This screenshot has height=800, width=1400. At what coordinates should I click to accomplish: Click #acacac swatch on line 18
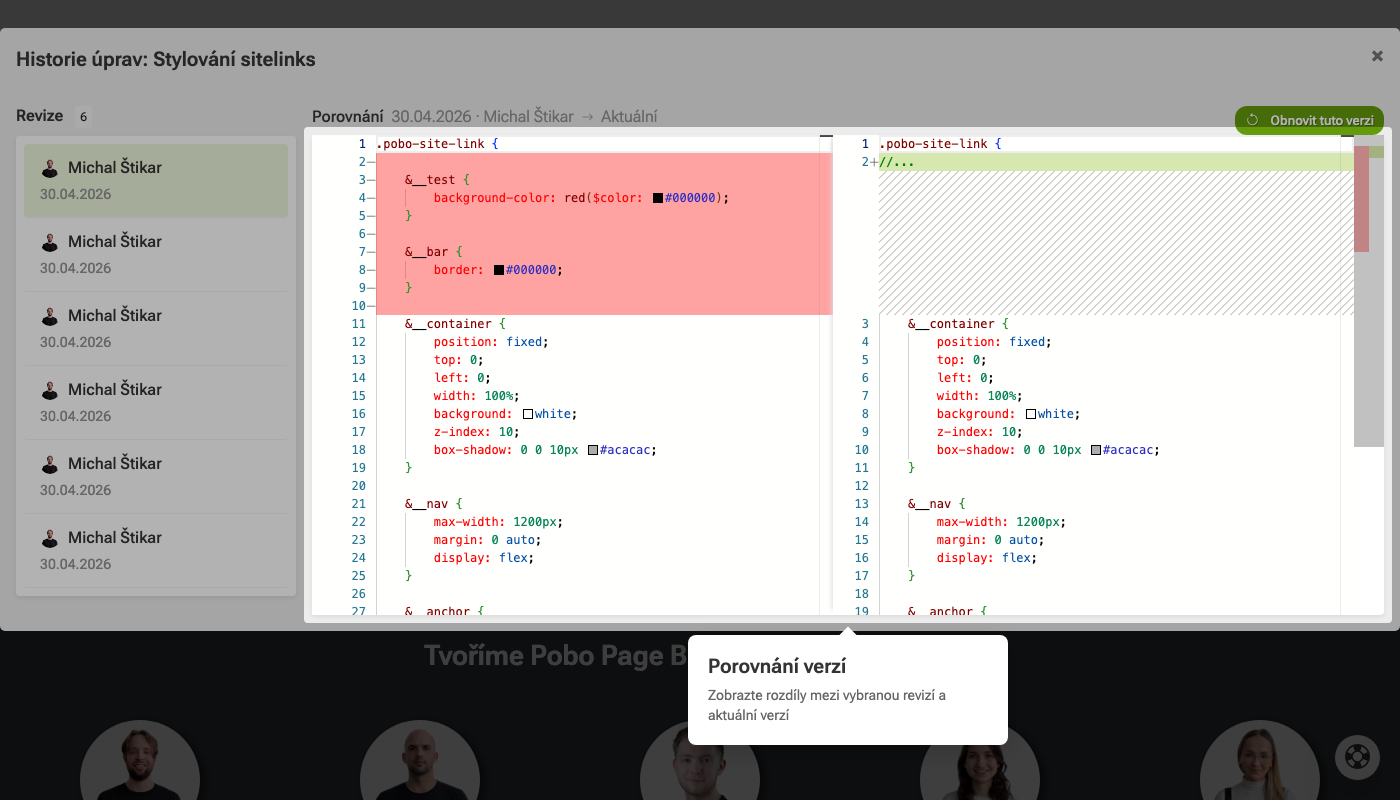593,450
